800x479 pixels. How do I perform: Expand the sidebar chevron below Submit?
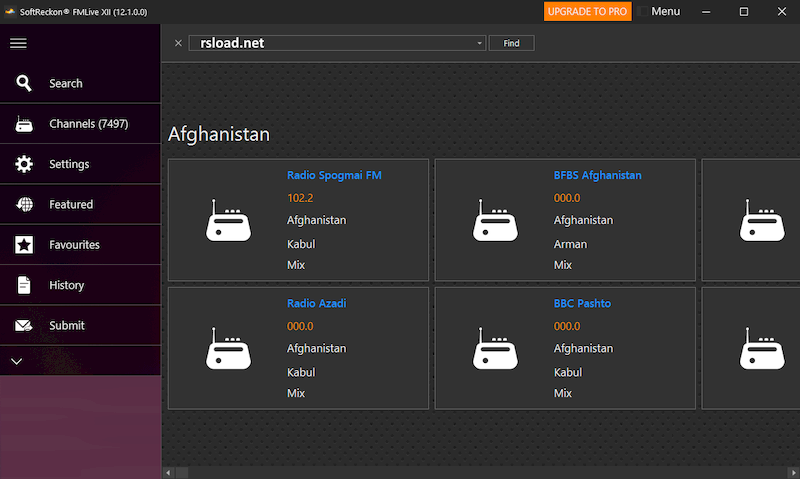click(17, 360)
